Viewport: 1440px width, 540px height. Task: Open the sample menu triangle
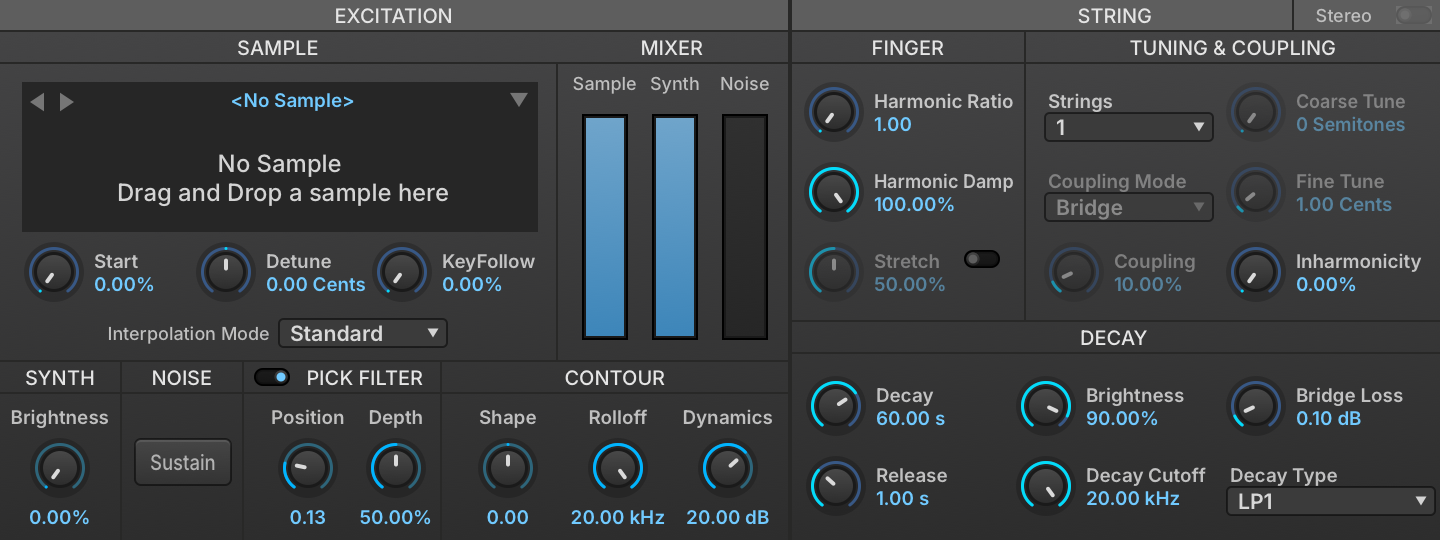coord(518,99)
